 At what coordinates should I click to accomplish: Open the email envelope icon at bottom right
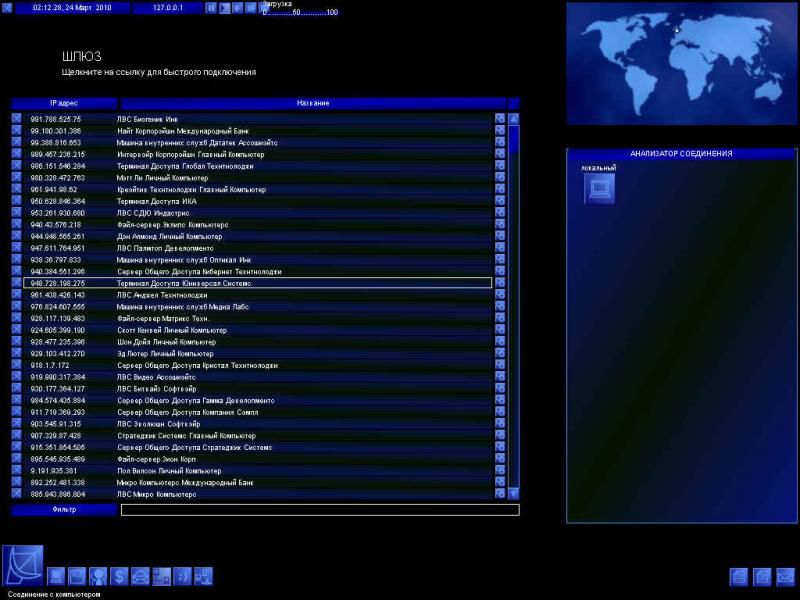click(785, 576)
